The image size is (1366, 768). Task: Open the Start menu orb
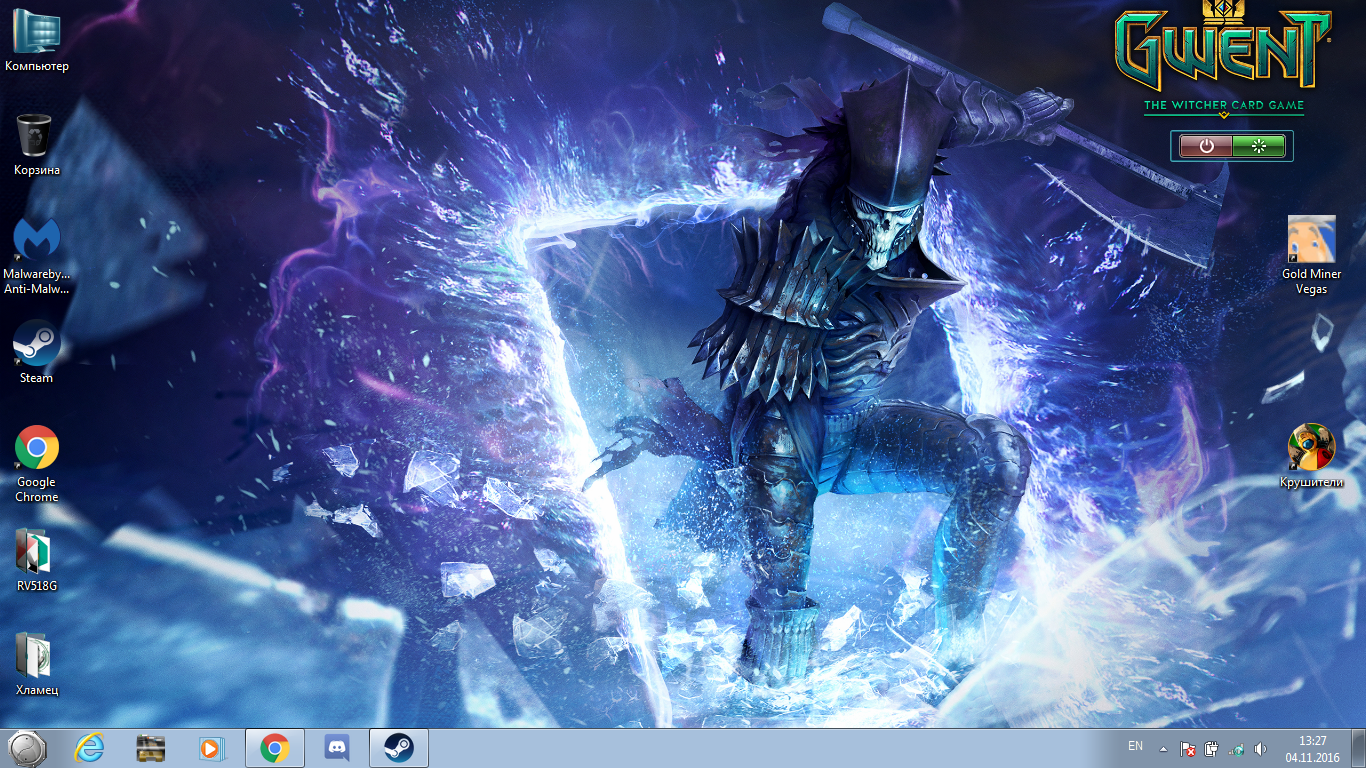pos(27,748)
